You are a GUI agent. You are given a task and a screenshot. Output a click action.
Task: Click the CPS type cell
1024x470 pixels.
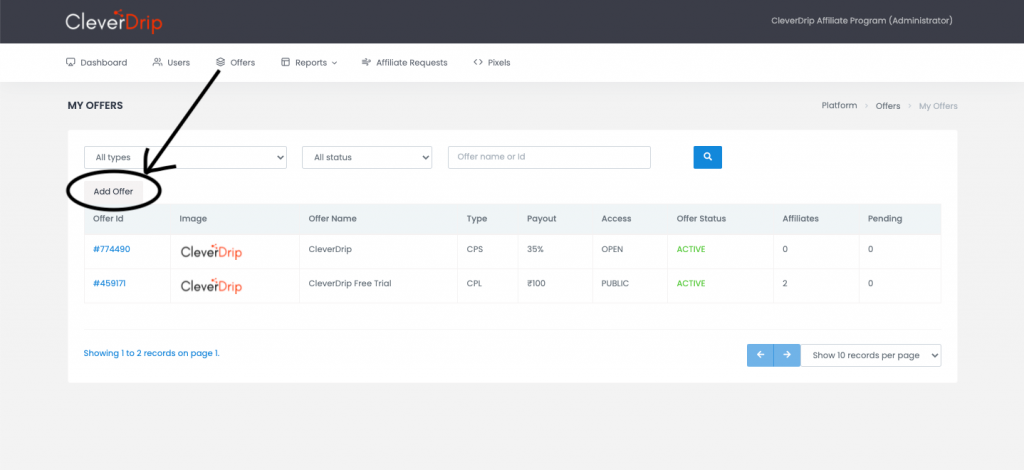pyautogui.click(x=475, y=249)
